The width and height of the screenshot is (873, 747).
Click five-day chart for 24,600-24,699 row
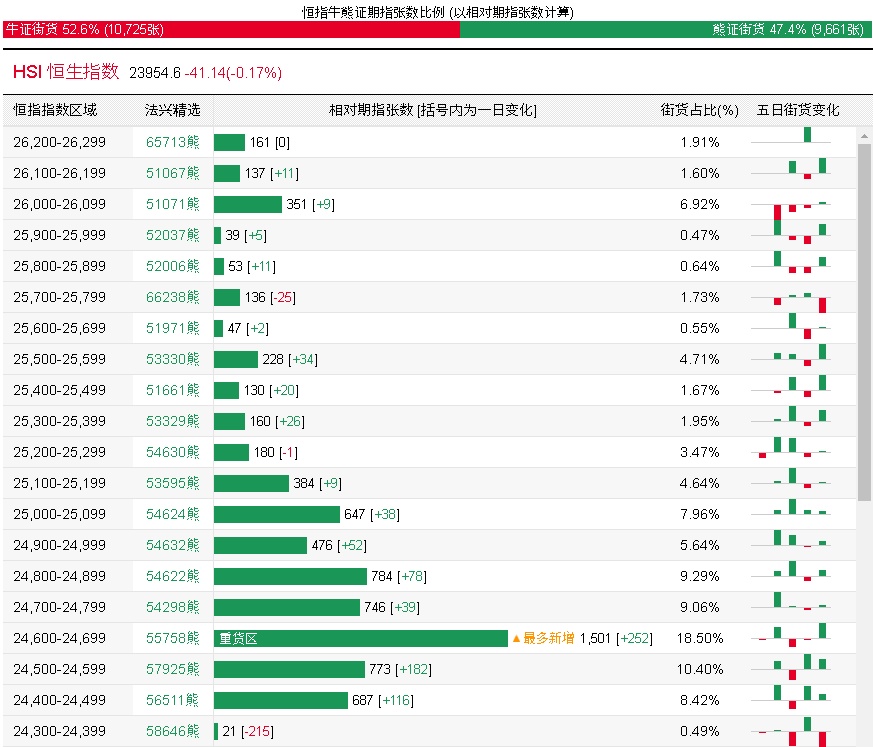791,636
